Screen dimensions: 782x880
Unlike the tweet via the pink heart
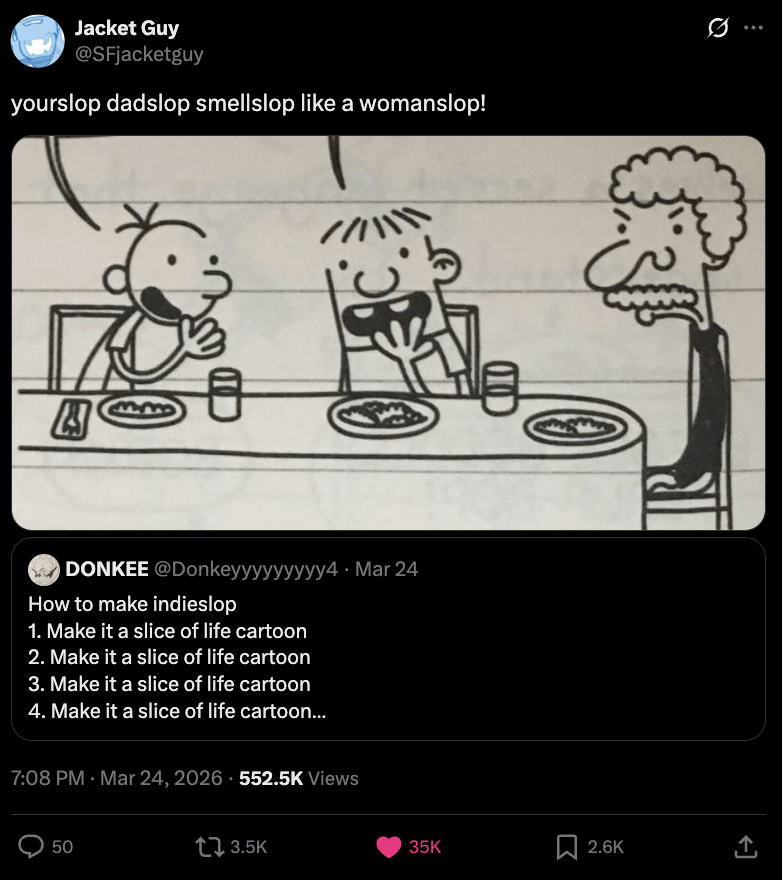point(389,846)
